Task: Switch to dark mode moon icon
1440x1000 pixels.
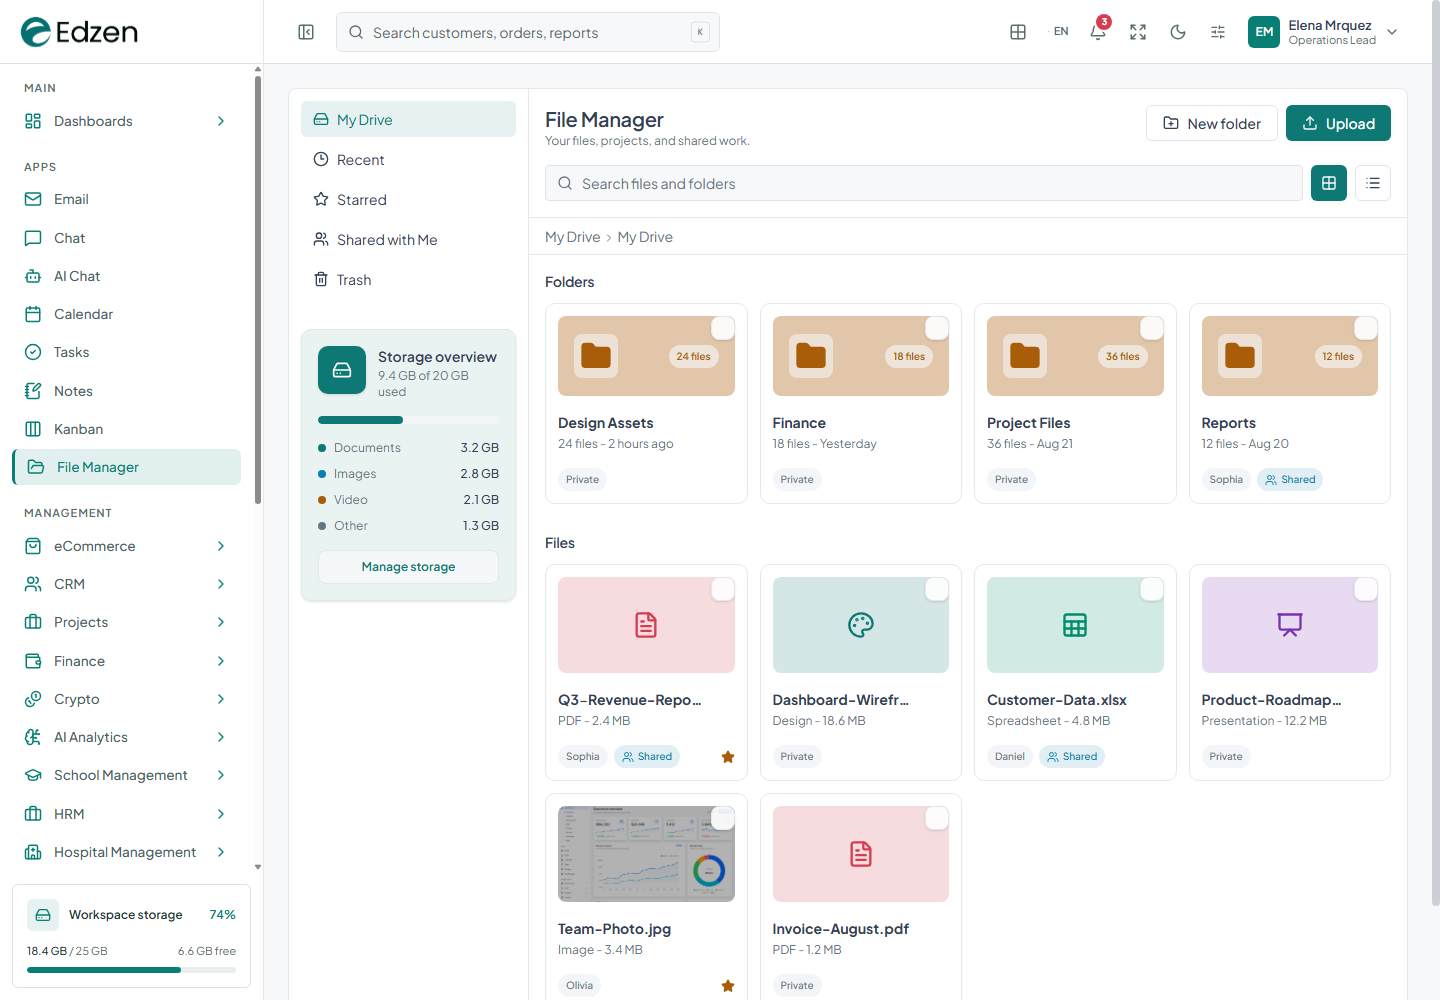Action: point(1178,32)
